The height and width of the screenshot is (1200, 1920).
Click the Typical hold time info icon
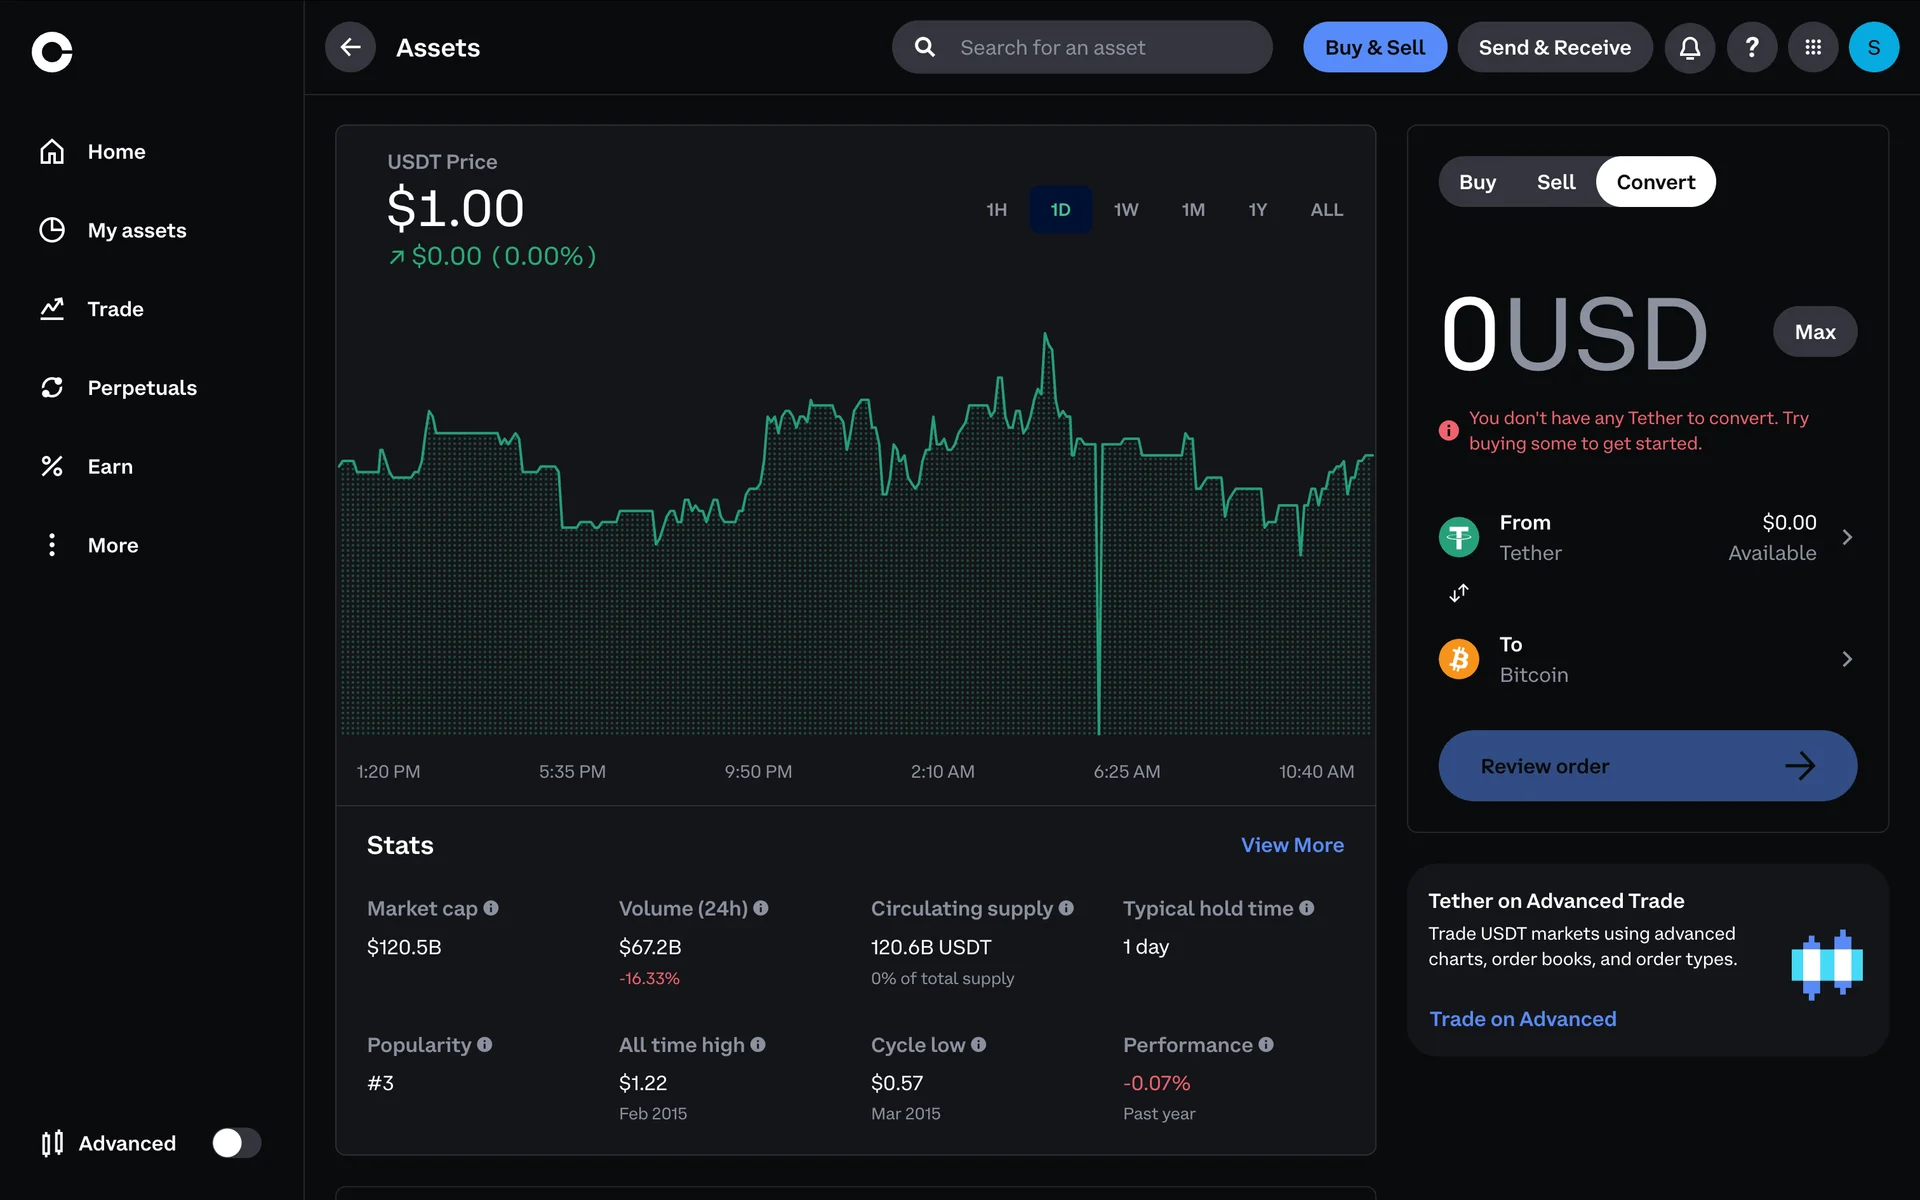[1307, 908]
